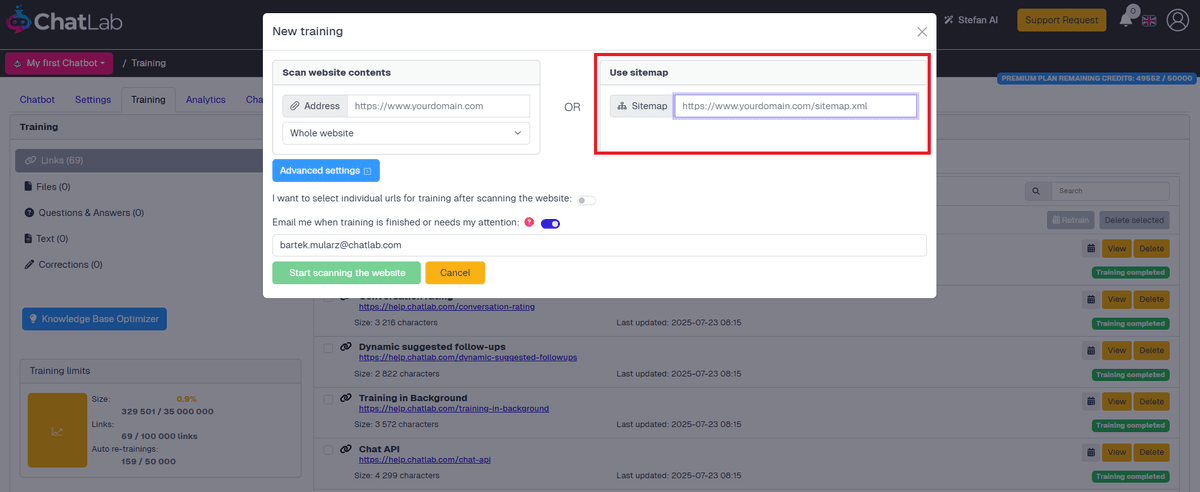This screenshot has width=1200, height=492.
Task: Click calendar icon for Chat API row
Action: tap(1090, 452)
